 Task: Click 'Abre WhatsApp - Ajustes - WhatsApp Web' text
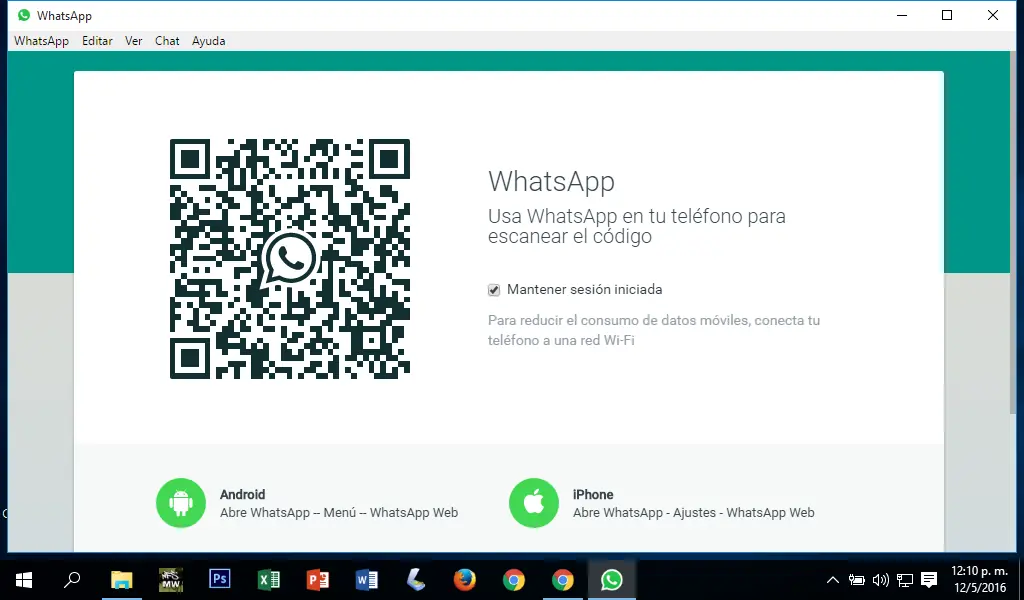coord(694,513)
